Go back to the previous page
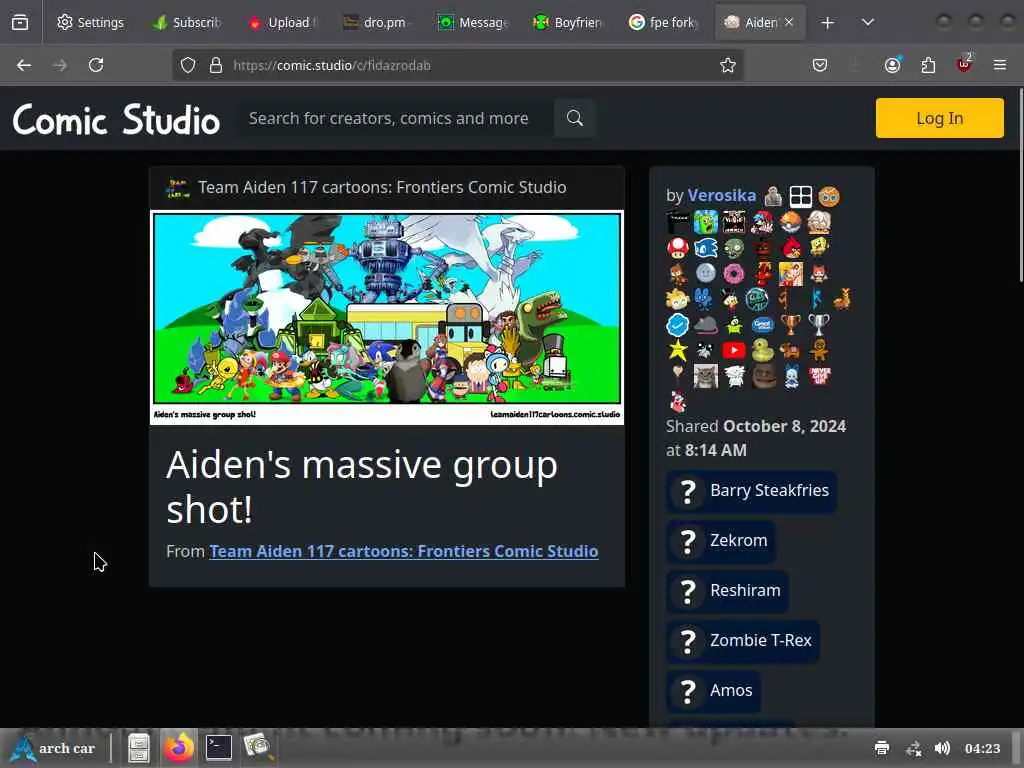Viewport: 1024px width, 768px height. coord(24,65)
